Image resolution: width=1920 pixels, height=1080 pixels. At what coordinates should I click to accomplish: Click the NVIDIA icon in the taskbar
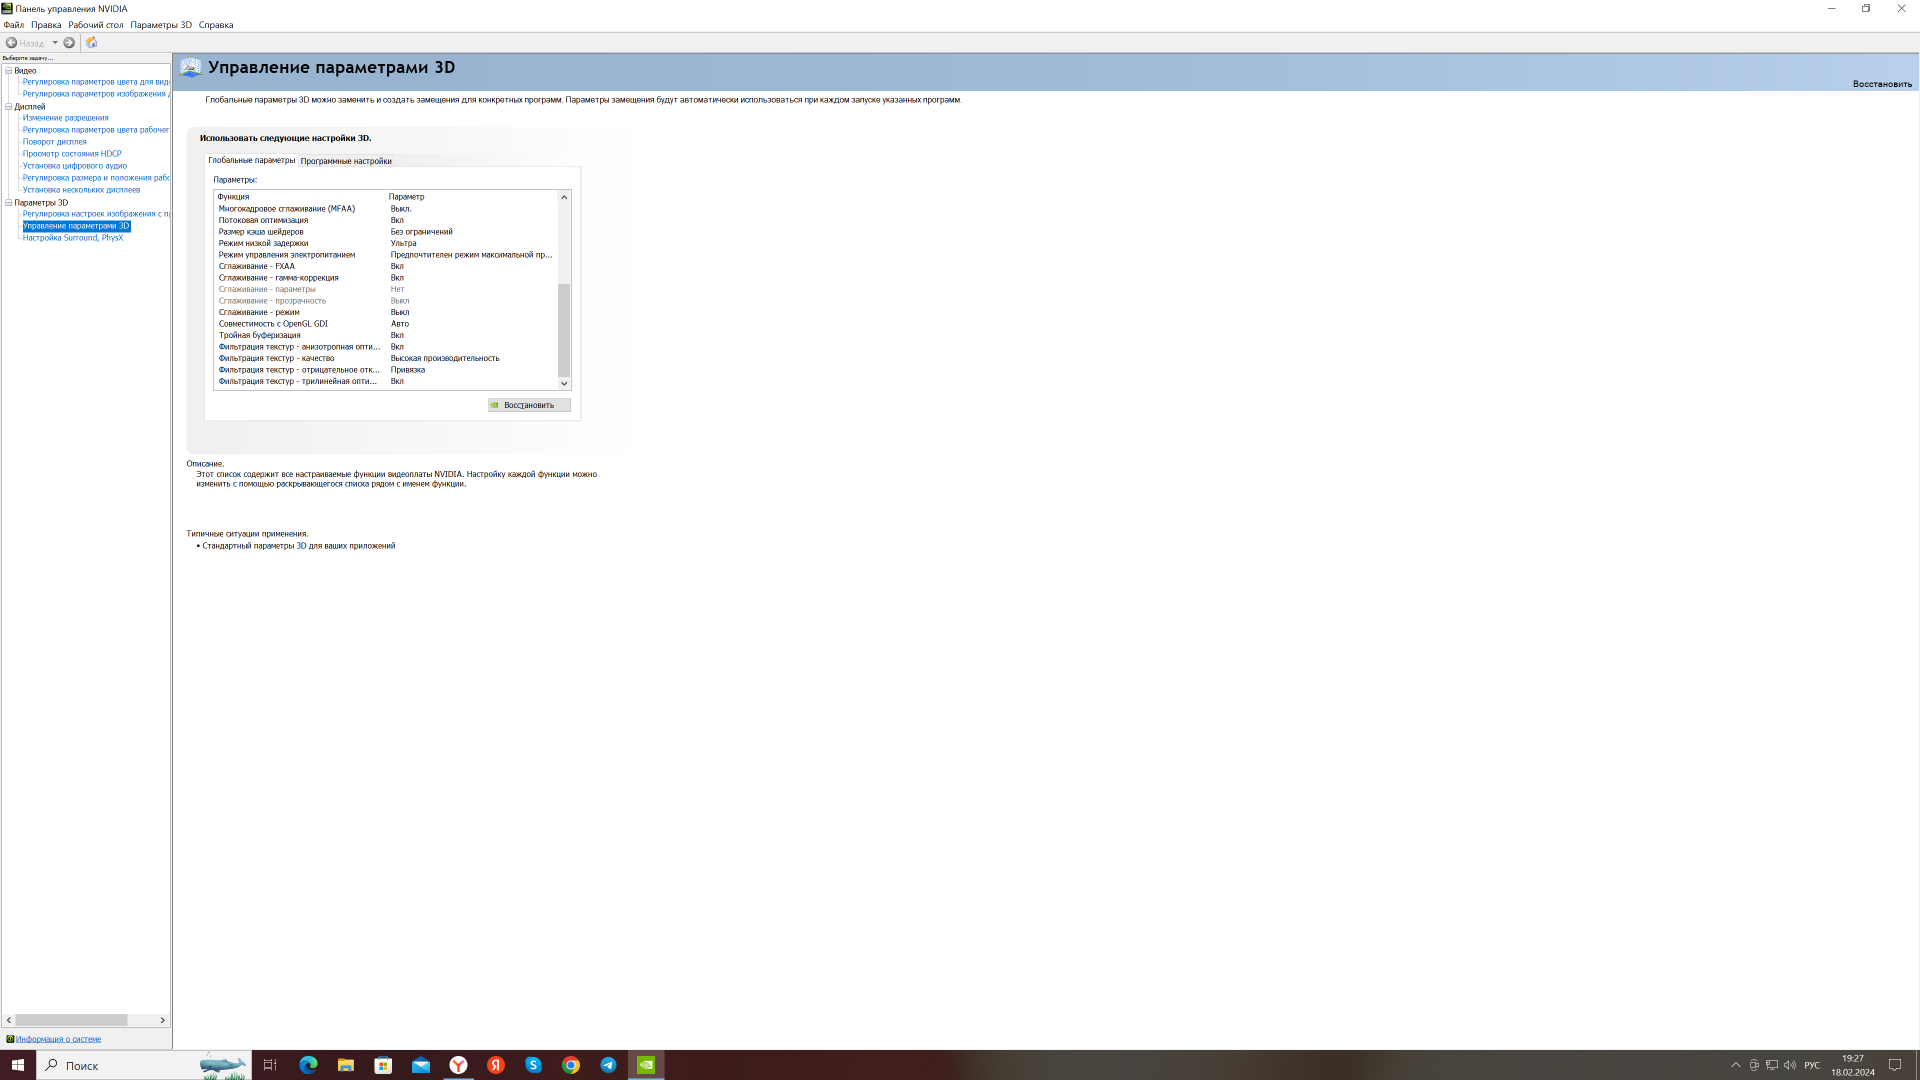click(646, 1065)
